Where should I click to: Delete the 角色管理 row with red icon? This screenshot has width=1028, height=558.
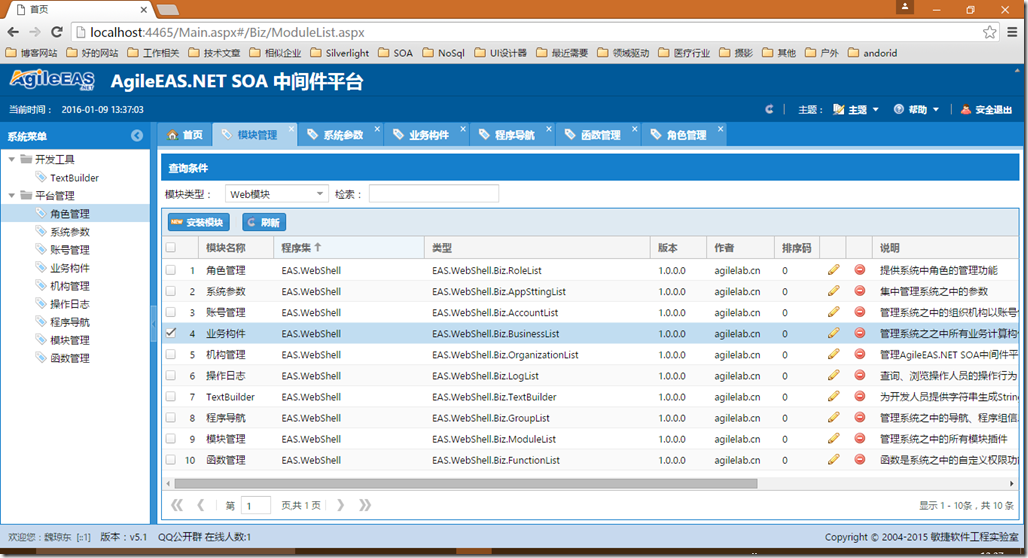tap(860, 269)
